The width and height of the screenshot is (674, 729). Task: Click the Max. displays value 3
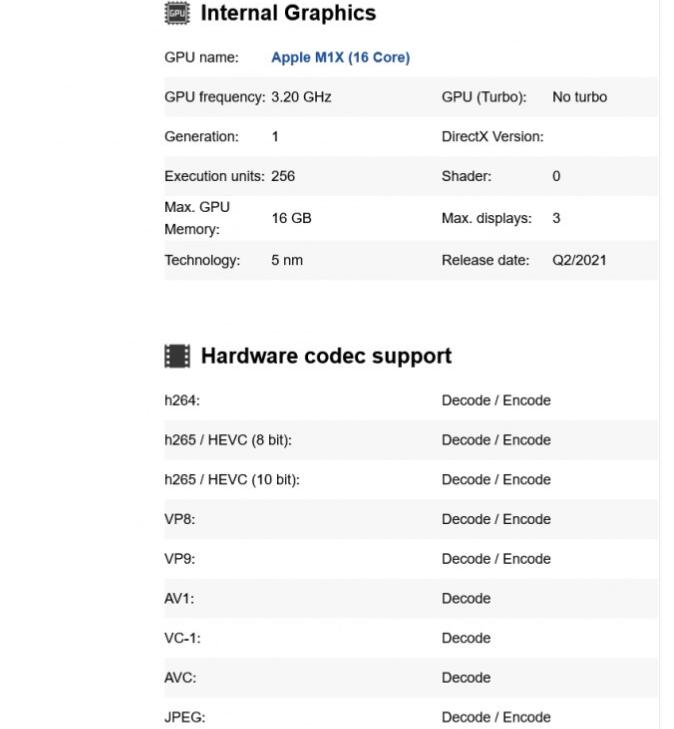pos(556,218)
